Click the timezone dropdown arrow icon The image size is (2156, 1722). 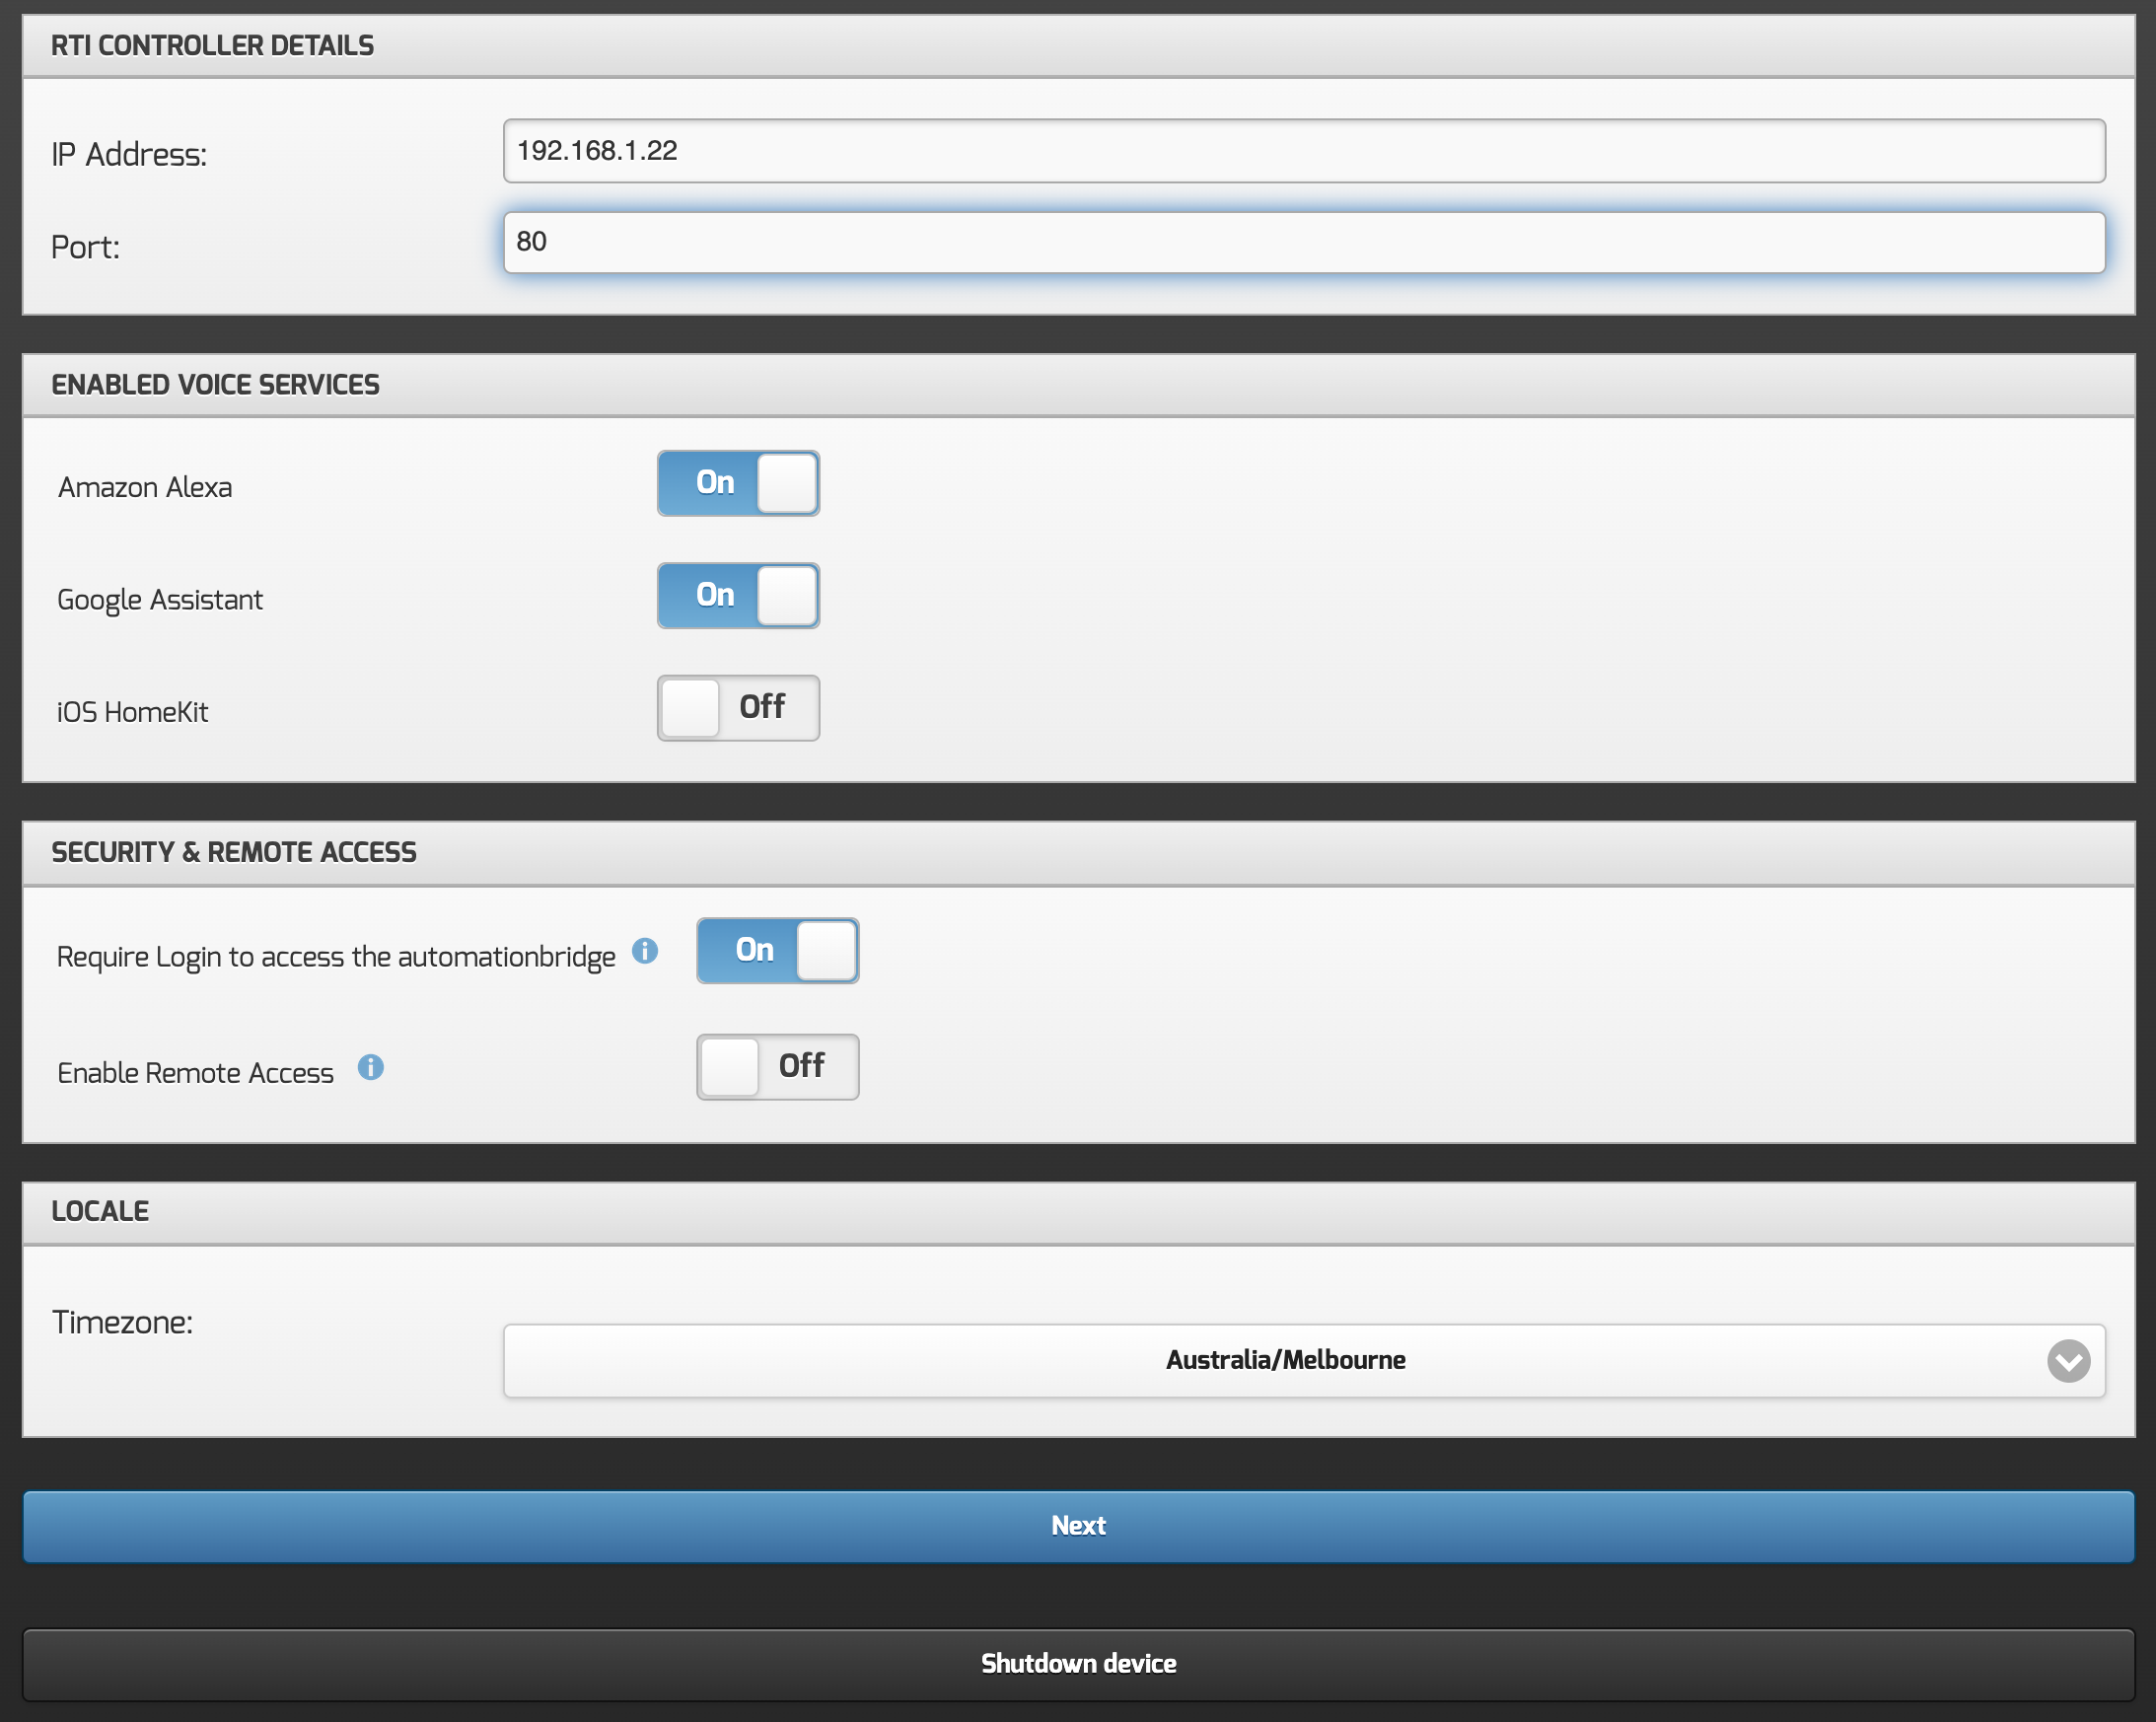(x=2068, y=1361)
